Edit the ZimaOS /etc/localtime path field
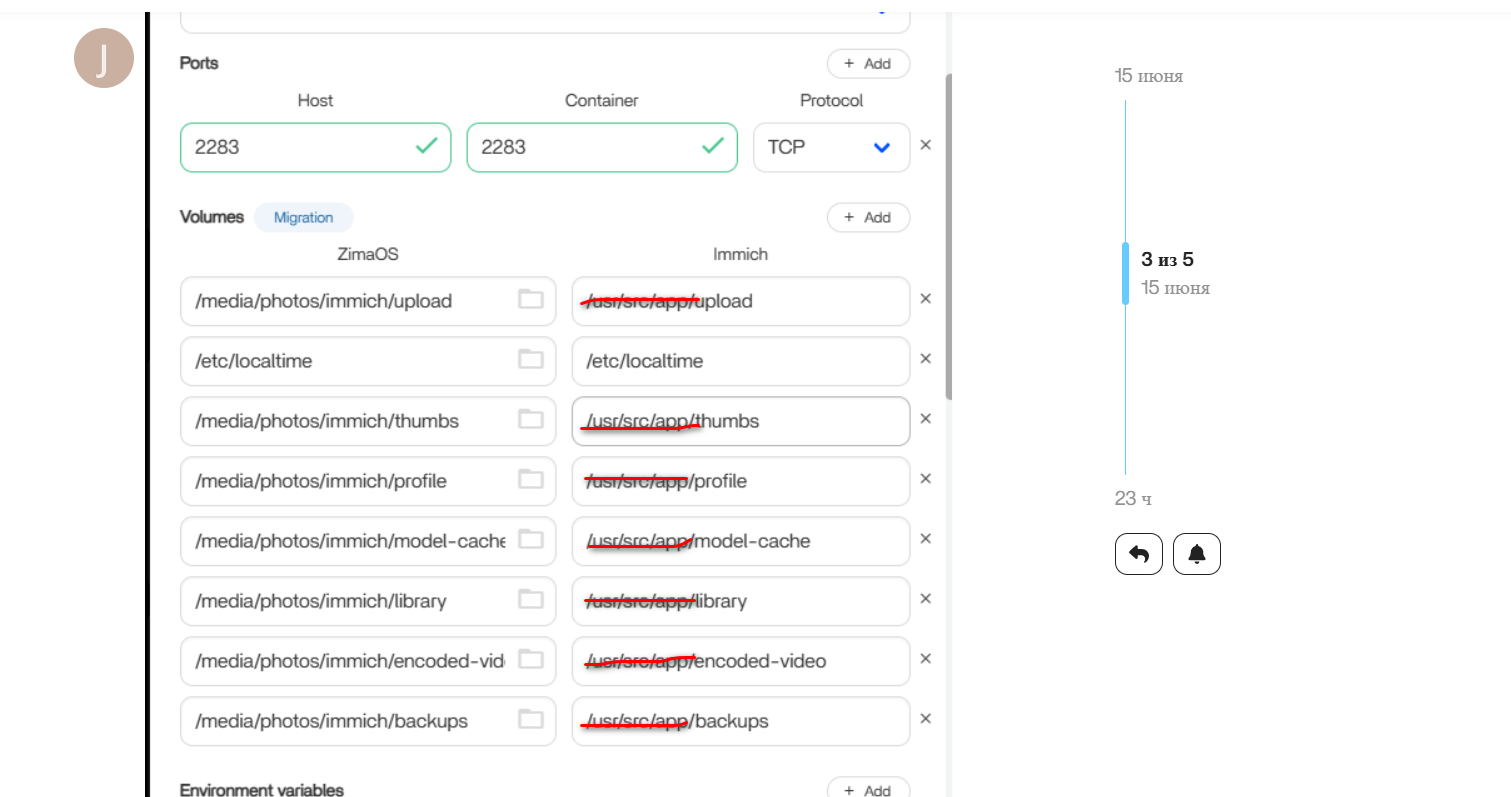The height and width of the screenshot is (797, 1511). 368,361
